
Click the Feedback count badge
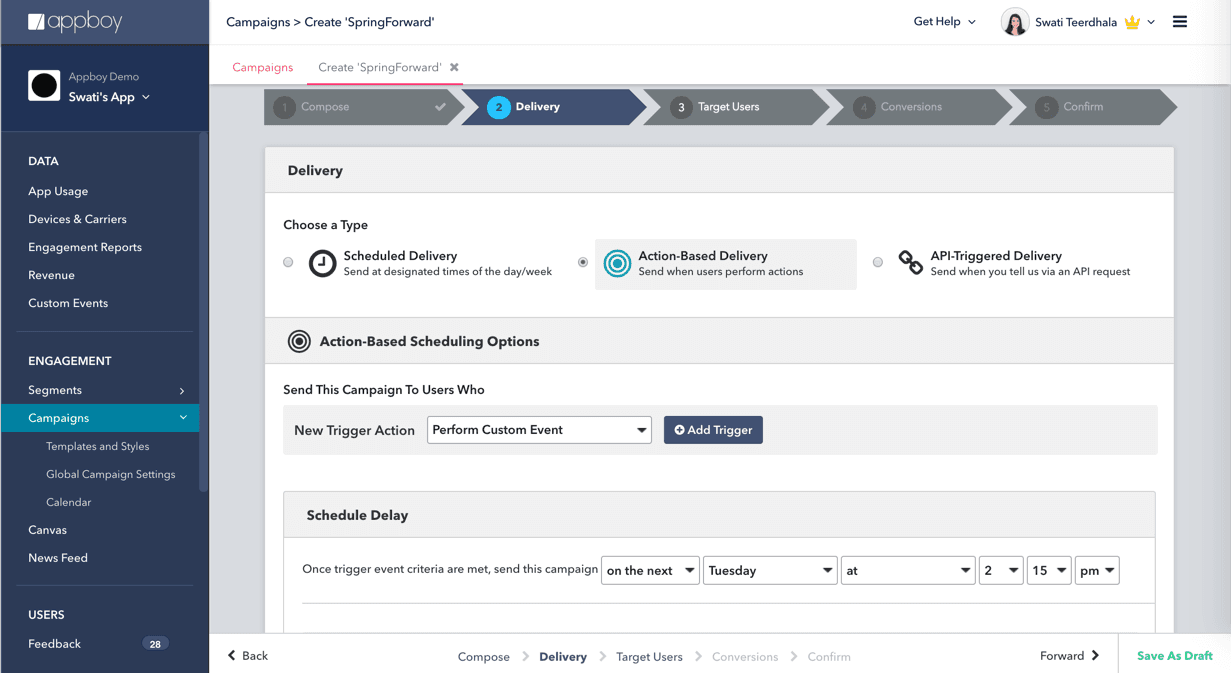pyautogui.click(x=155, y=644)
